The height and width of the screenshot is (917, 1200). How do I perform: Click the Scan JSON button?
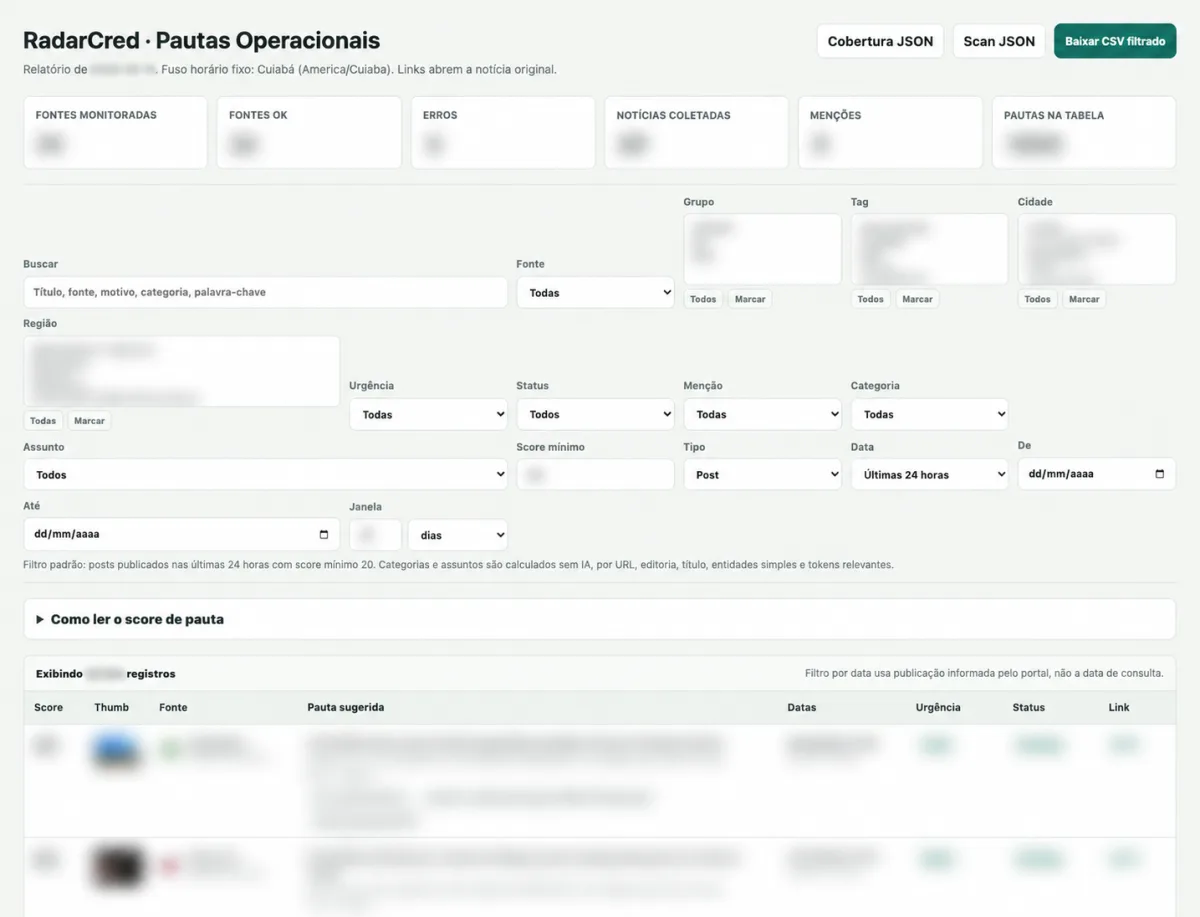[999, 41]
